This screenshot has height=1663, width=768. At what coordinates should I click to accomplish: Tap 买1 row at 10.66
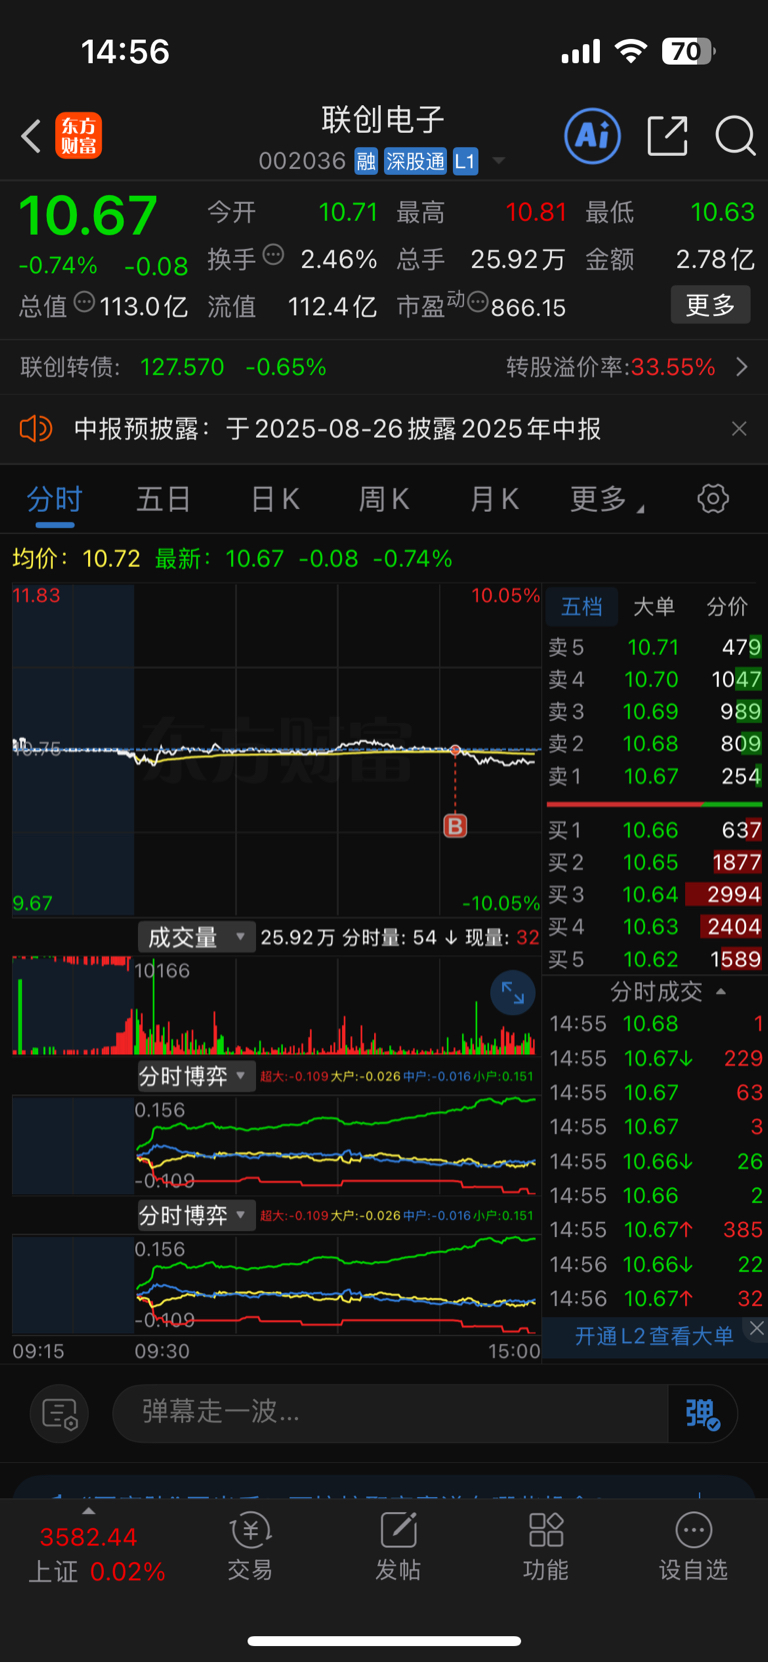[x=655, y=830]
